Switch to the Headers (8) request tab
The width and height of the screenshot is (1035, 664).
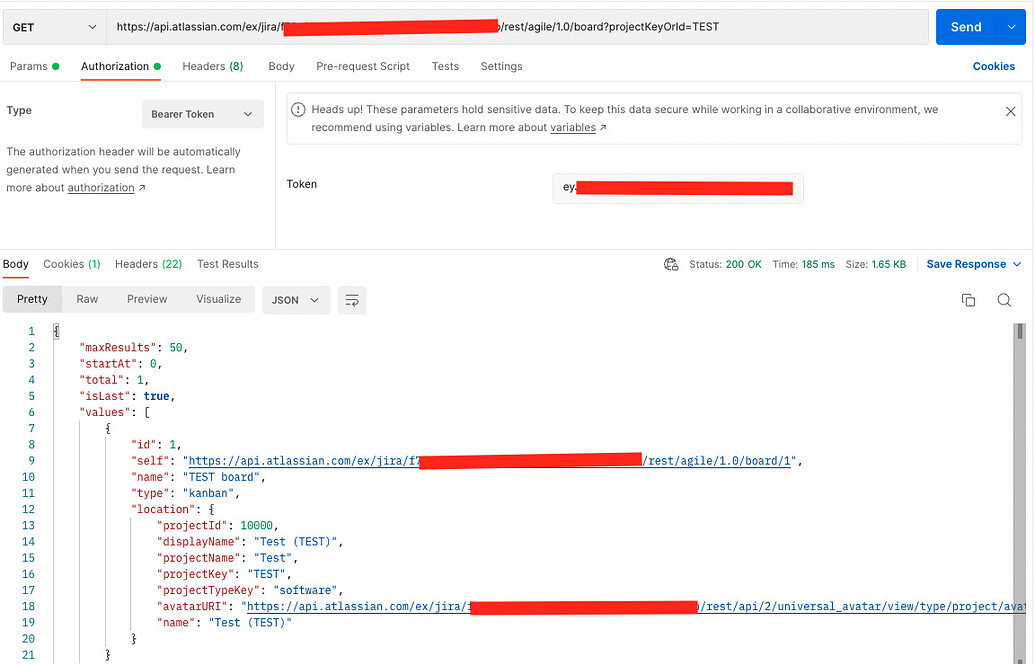pyautogui.click(x=212, y=66)
